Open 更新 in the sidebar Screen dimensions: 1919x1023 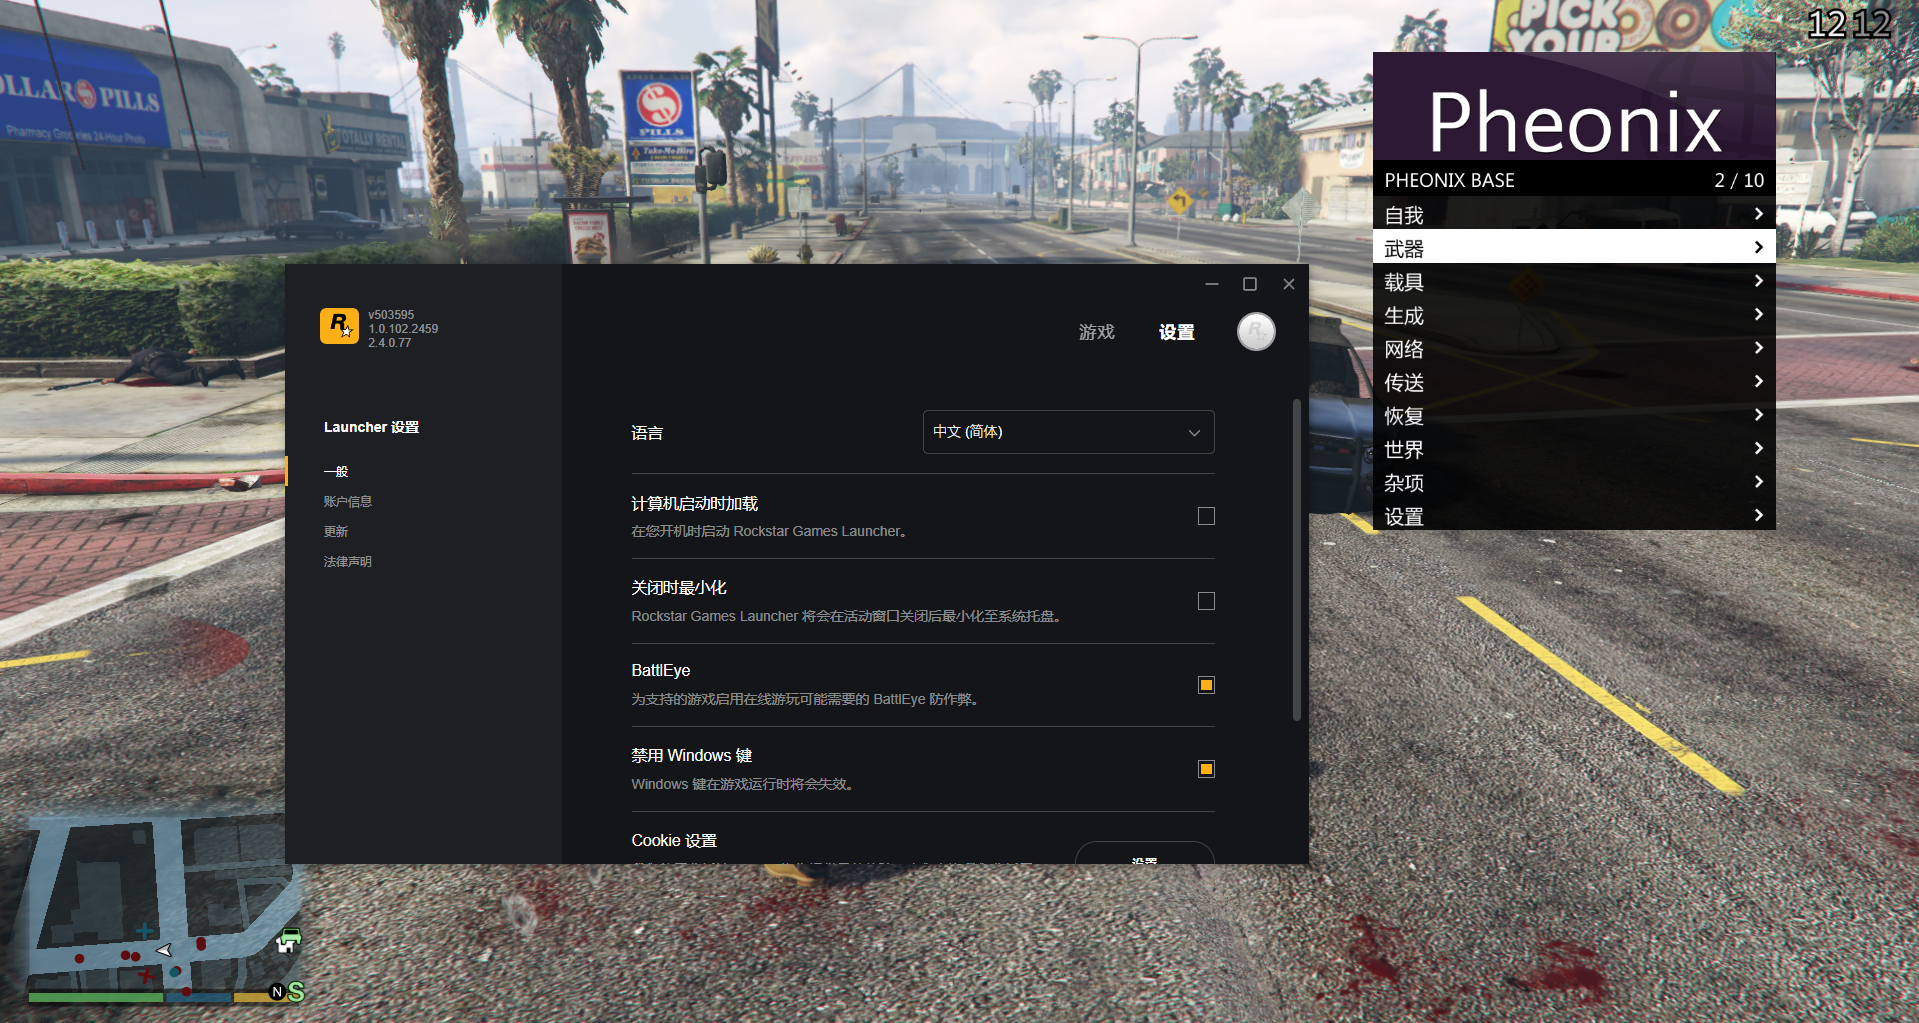336,532
